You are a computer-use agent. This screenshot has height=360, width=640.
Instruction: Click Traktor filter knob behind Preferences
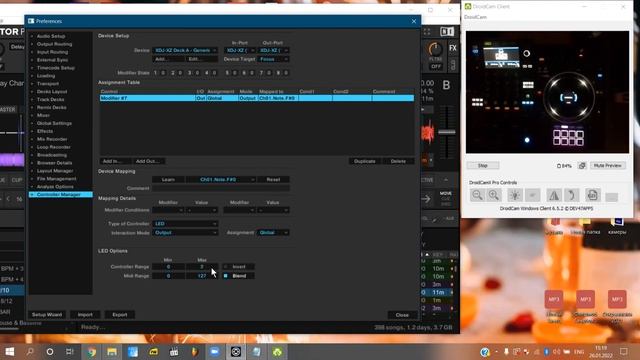435,49
